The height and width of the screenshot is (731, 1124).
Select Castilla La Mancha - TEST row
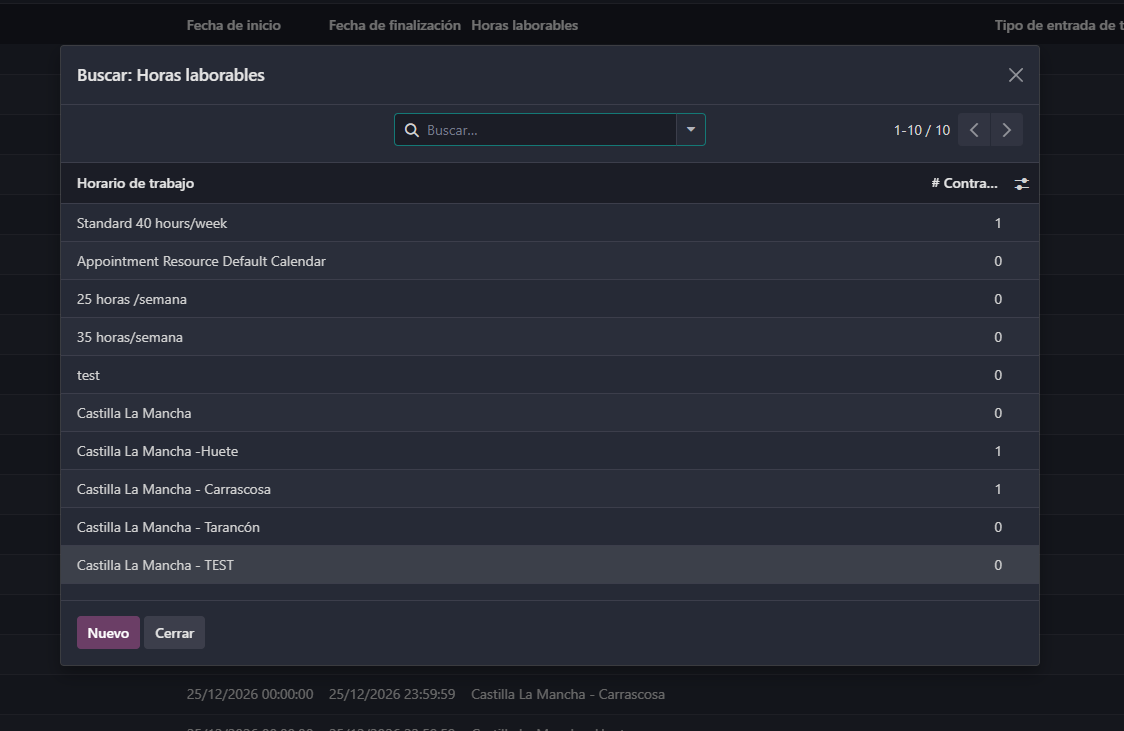point(155,565)
